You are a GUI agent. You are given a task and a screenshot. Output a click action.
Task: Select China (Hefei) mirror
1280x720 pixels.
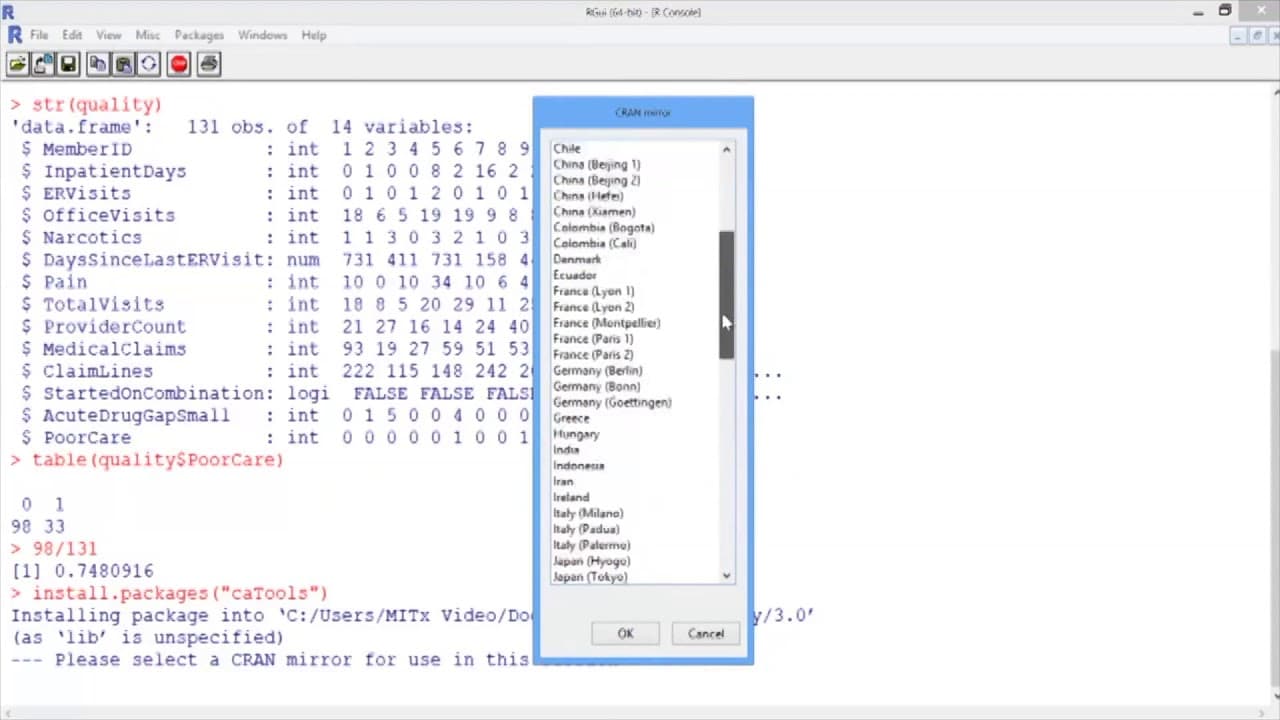click(588, 196)
